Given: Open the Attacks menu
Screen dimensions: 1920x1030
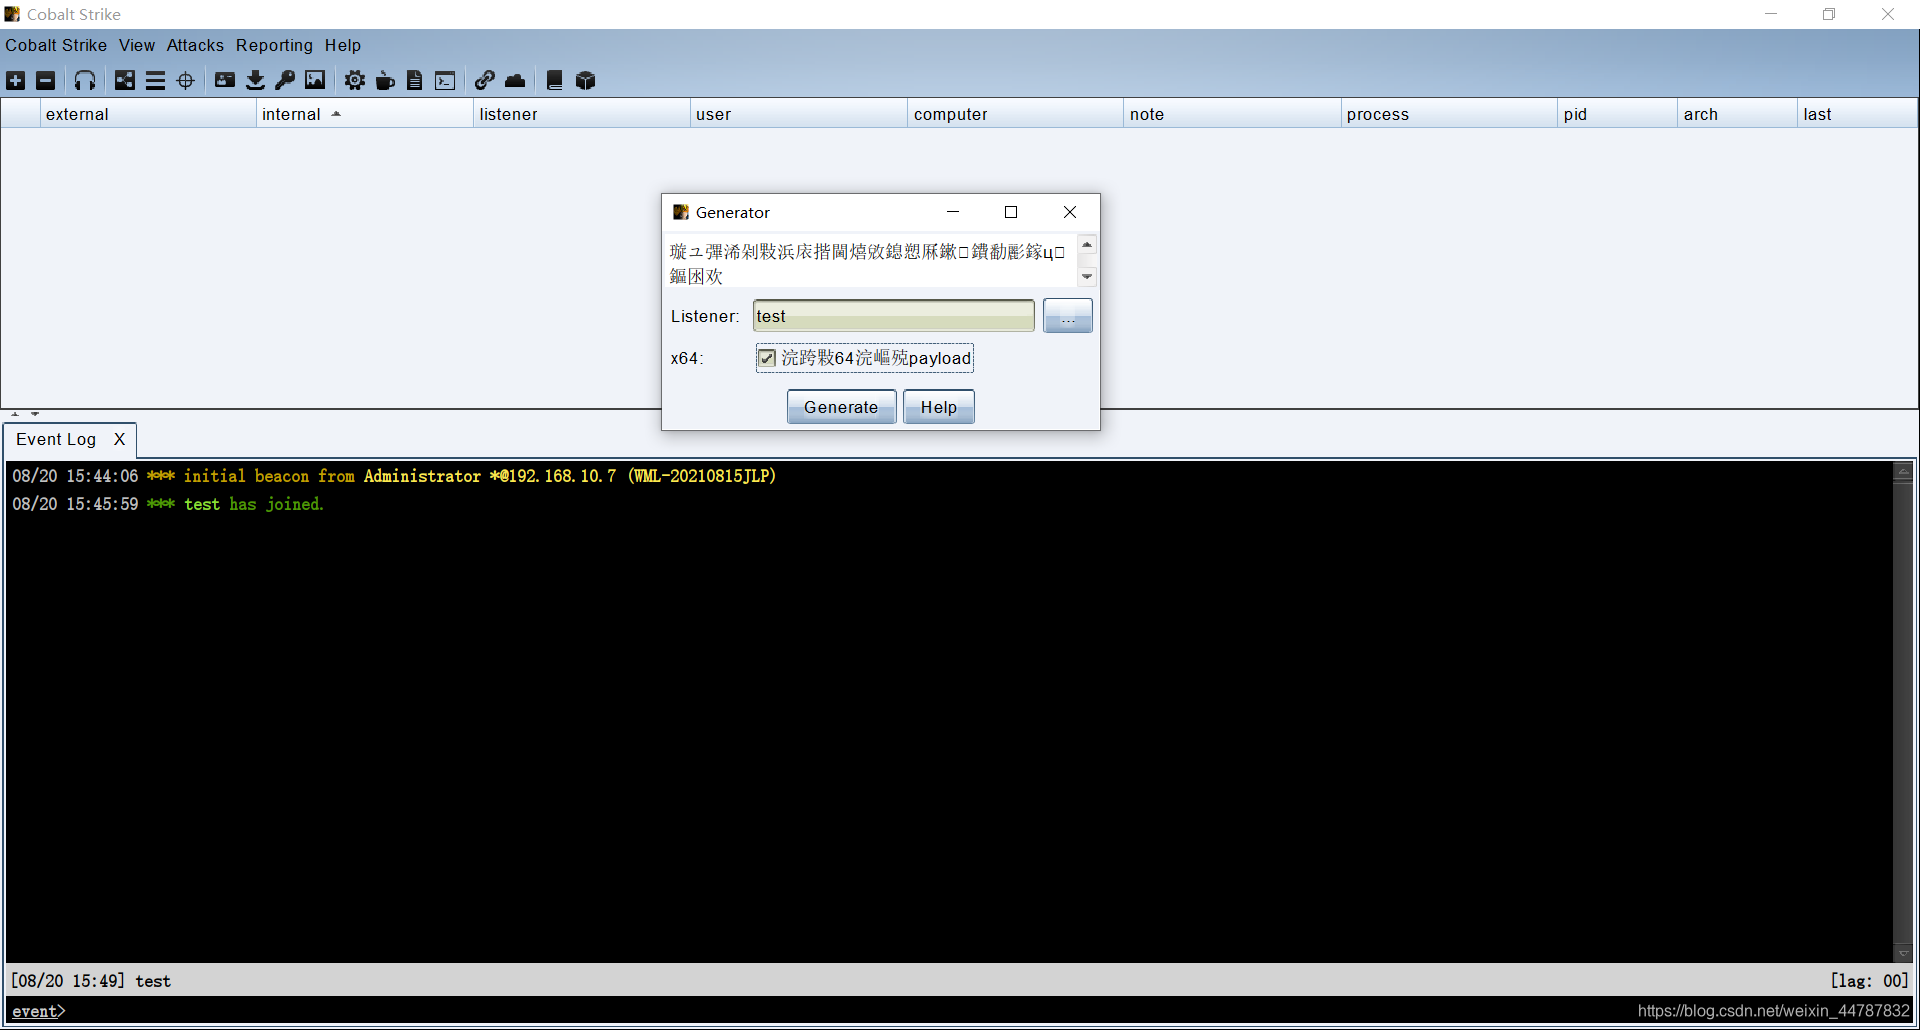Looking at the screenshot, I should coord(195,45).
